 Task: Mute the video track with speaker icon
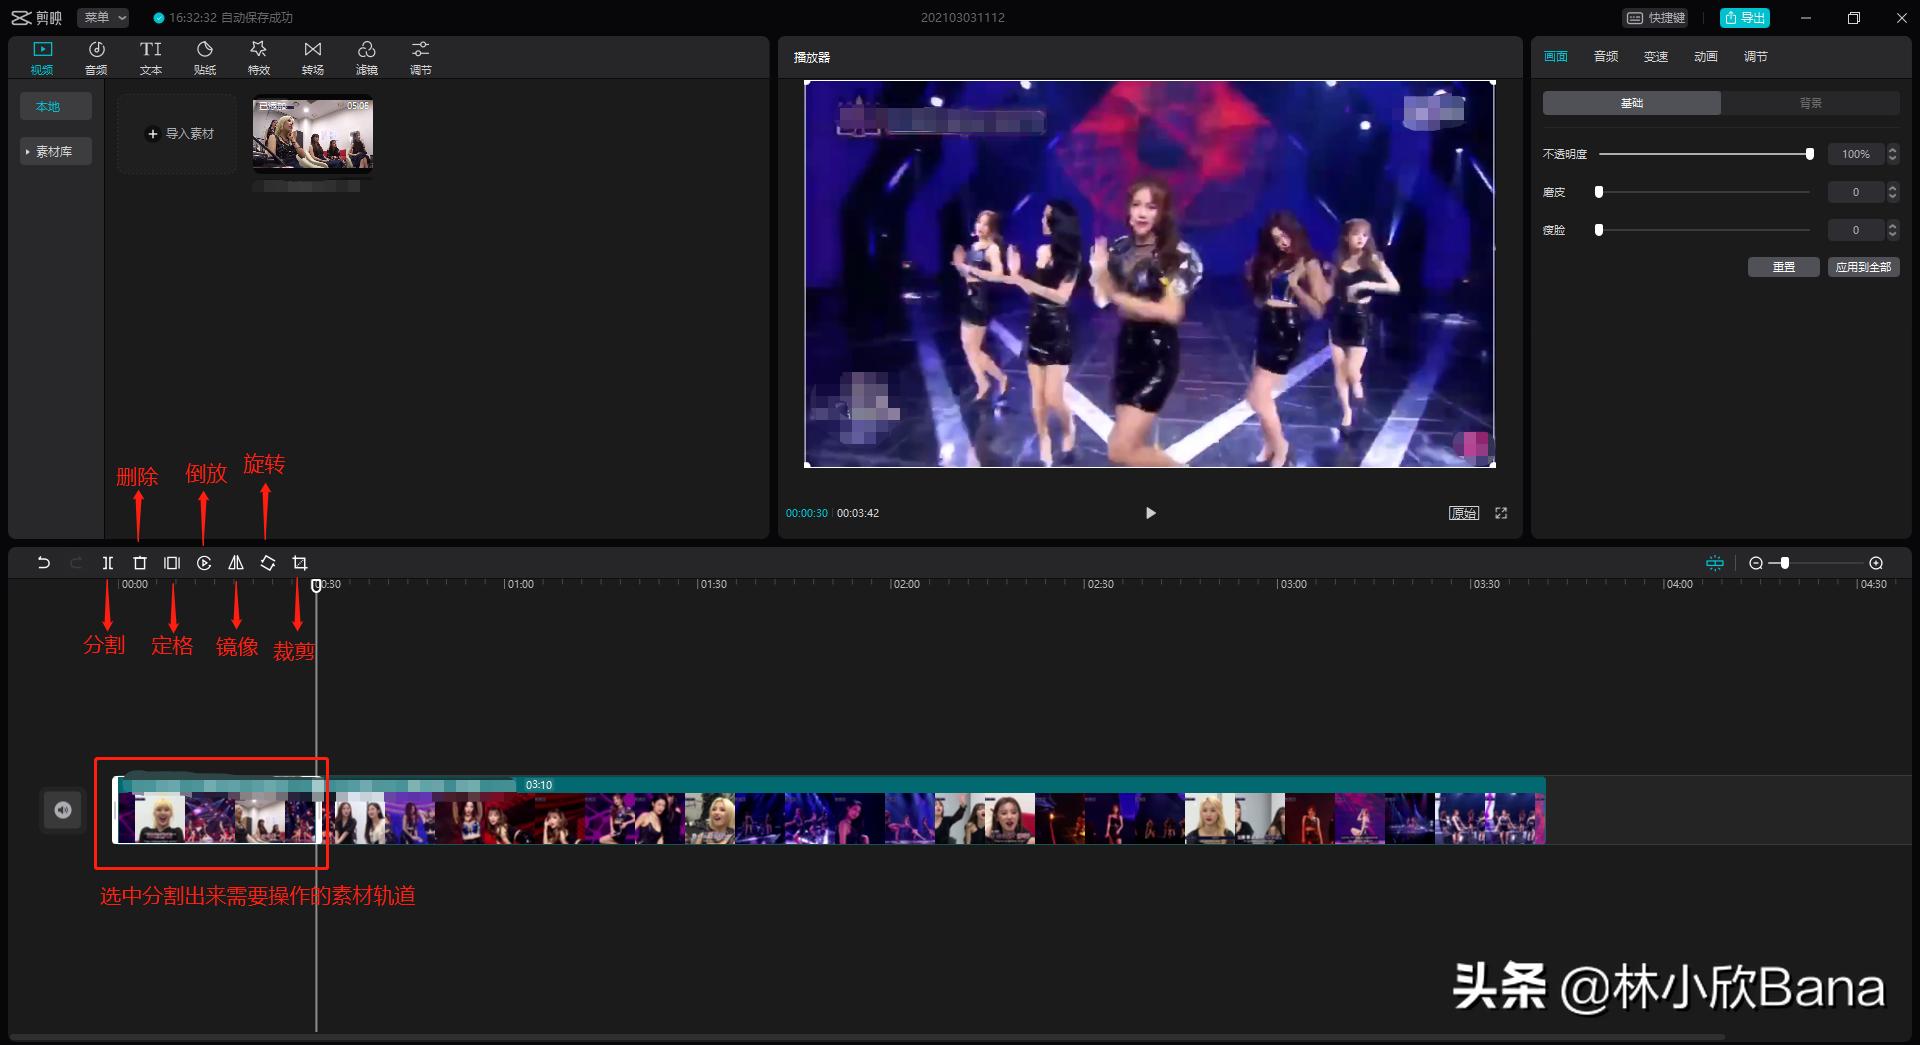coord(63,810)
